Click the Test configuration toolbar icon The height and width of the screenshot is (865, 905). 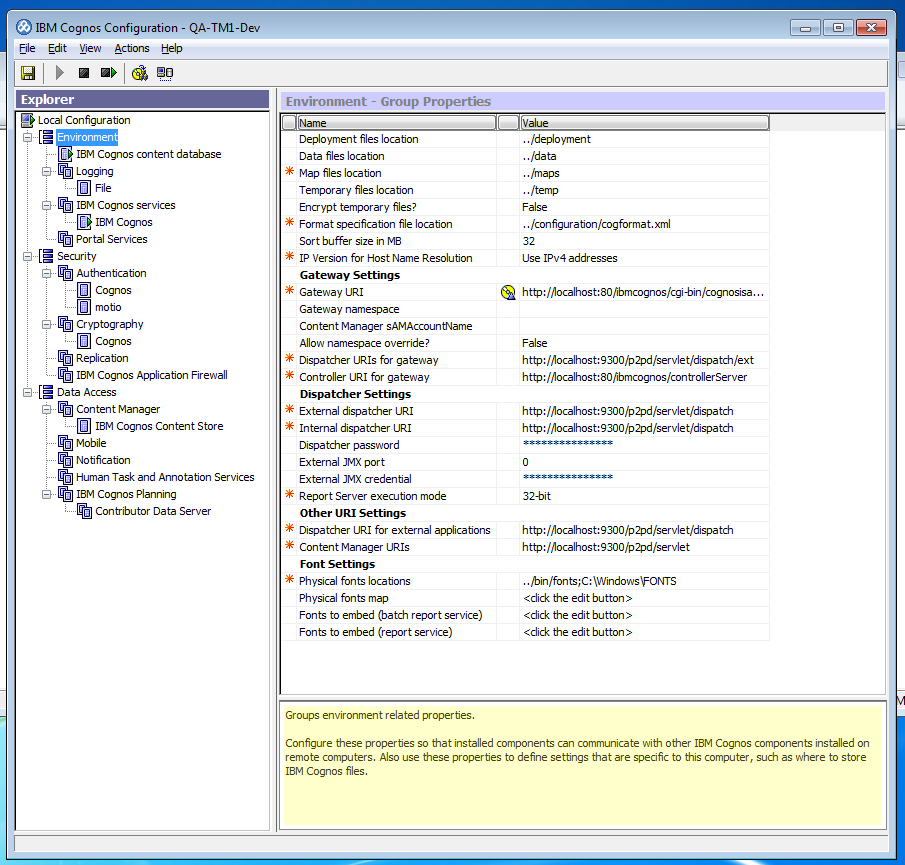coord(140,73)
